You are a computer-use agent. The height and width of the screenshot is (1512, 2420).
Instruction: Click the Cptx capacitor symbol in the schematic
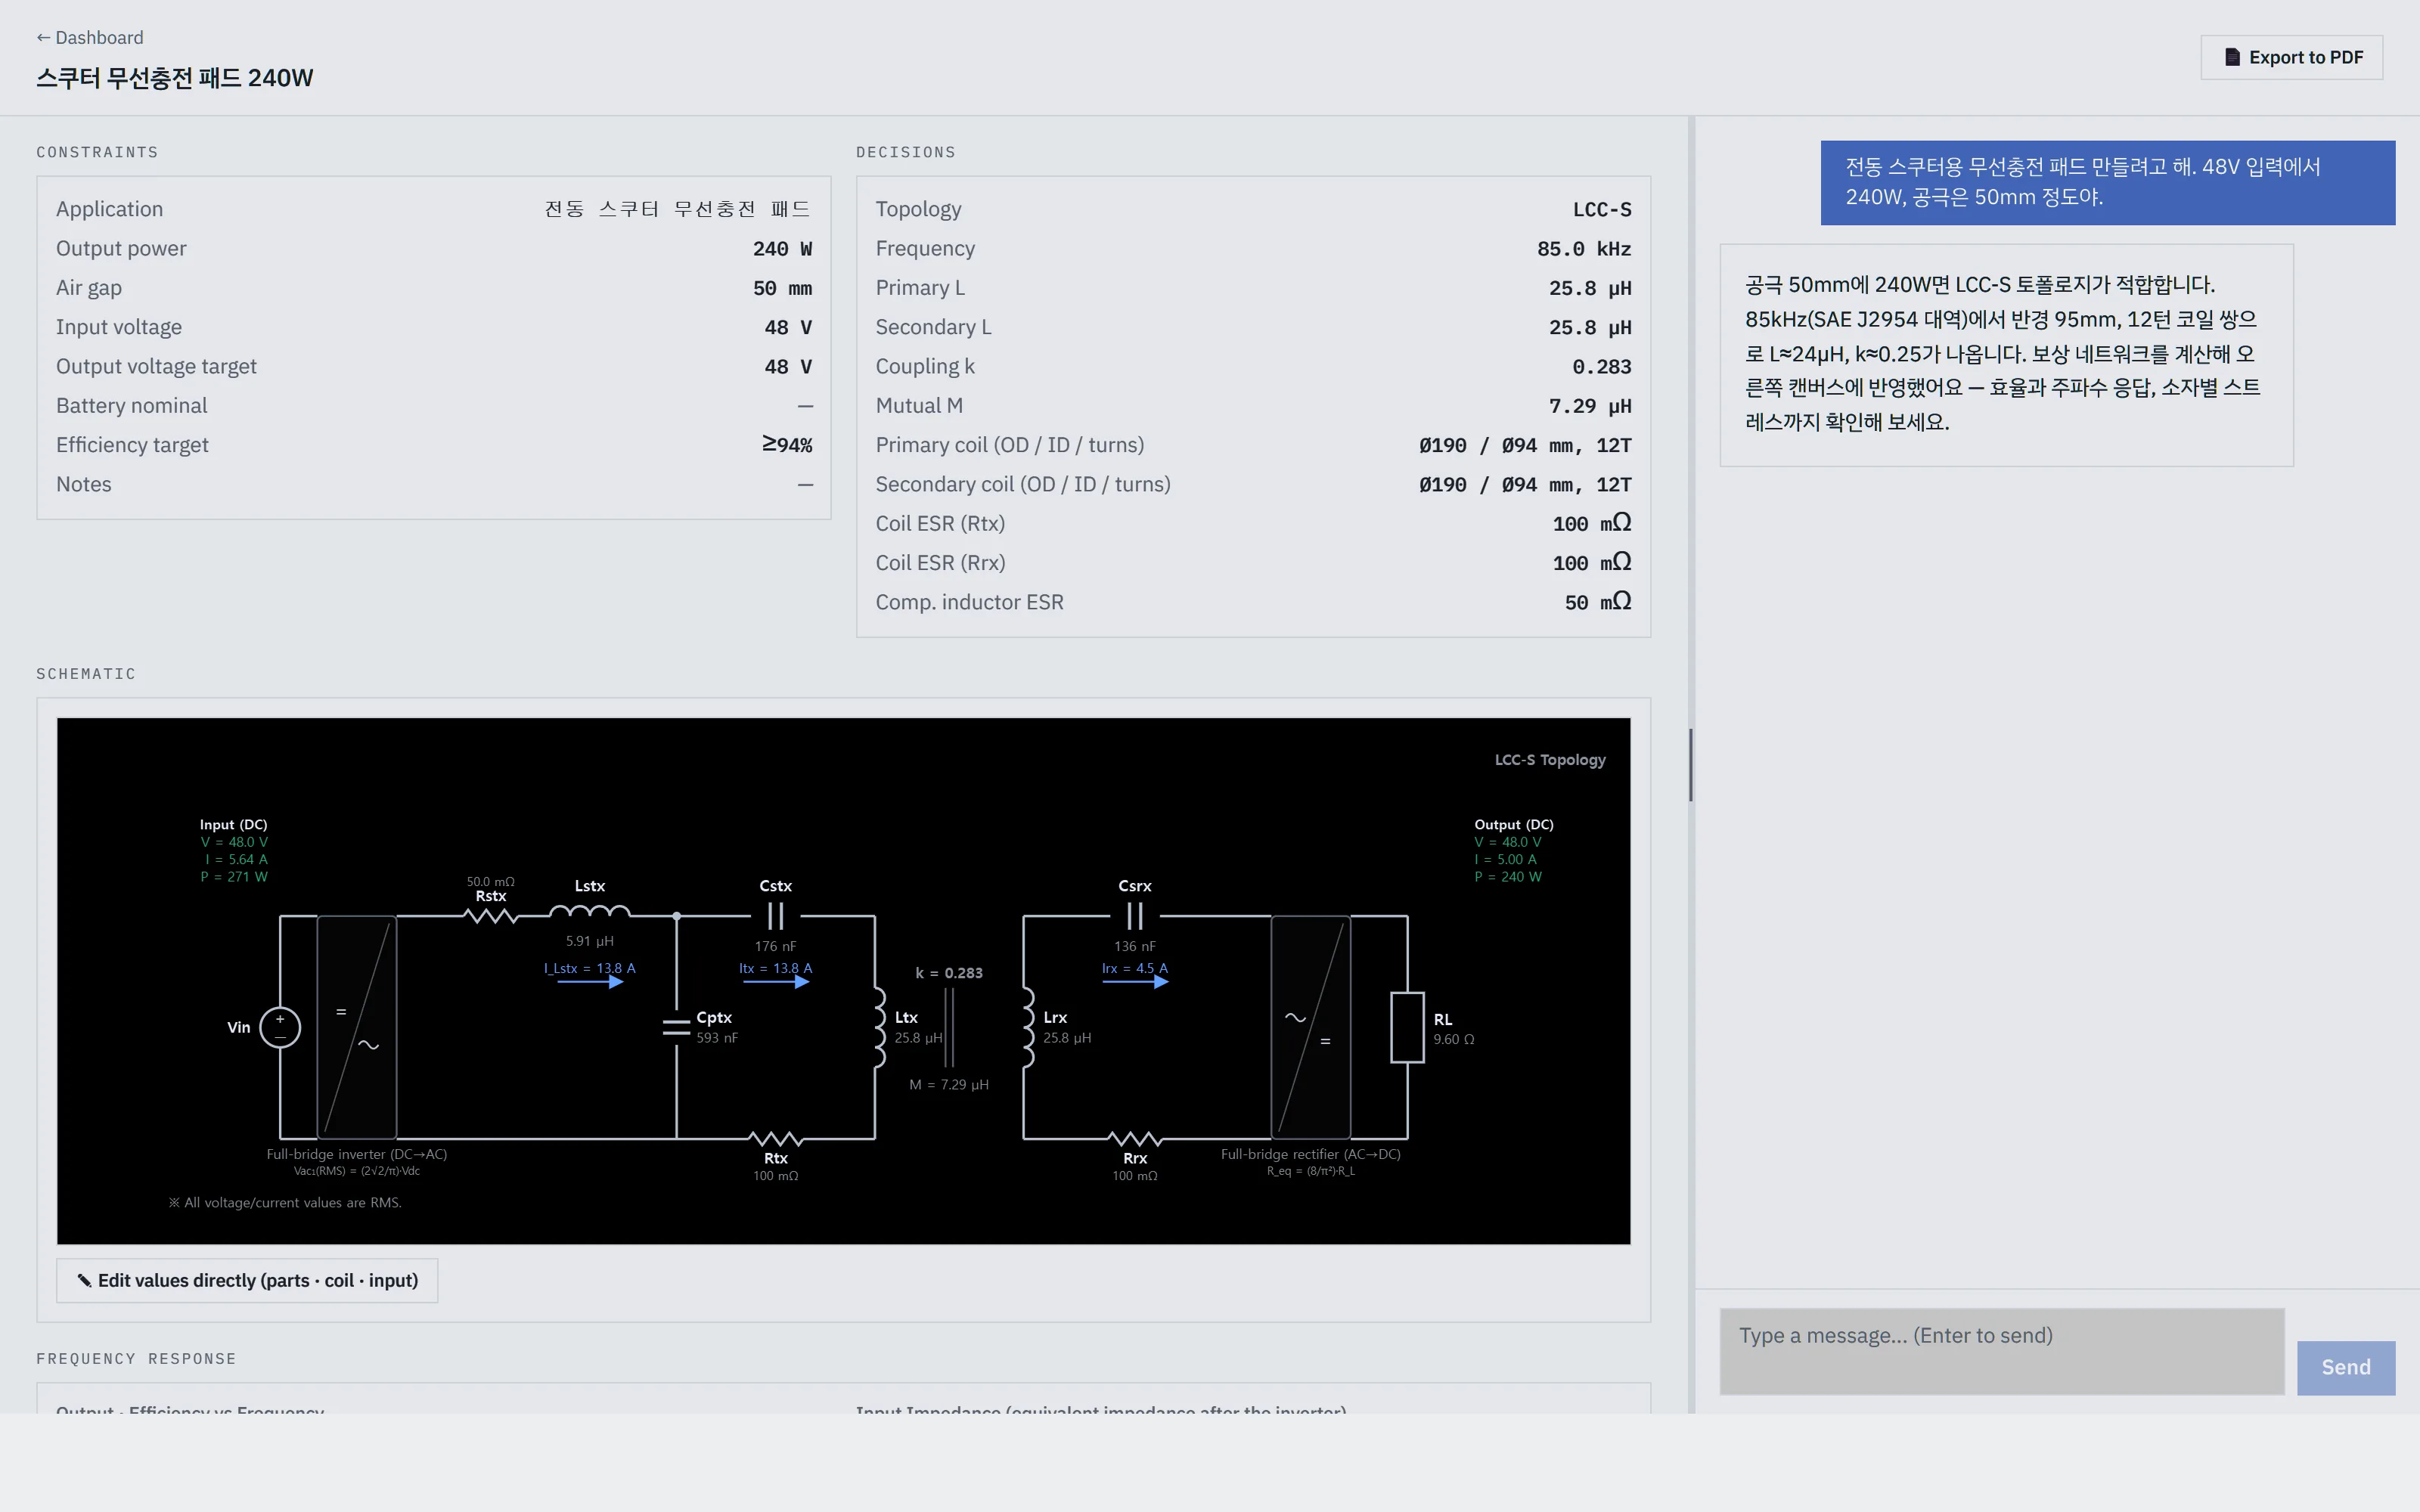point(677,1027)
